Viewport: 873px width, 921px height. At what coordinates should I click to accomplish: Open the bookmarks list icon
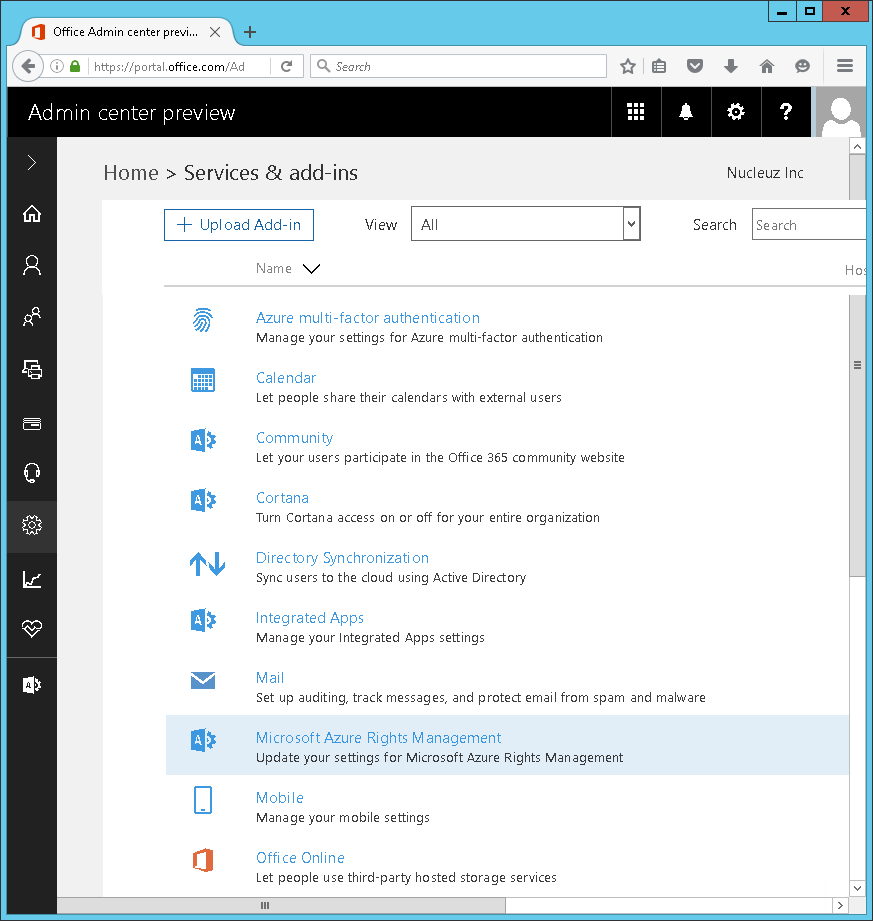(659, 66)
